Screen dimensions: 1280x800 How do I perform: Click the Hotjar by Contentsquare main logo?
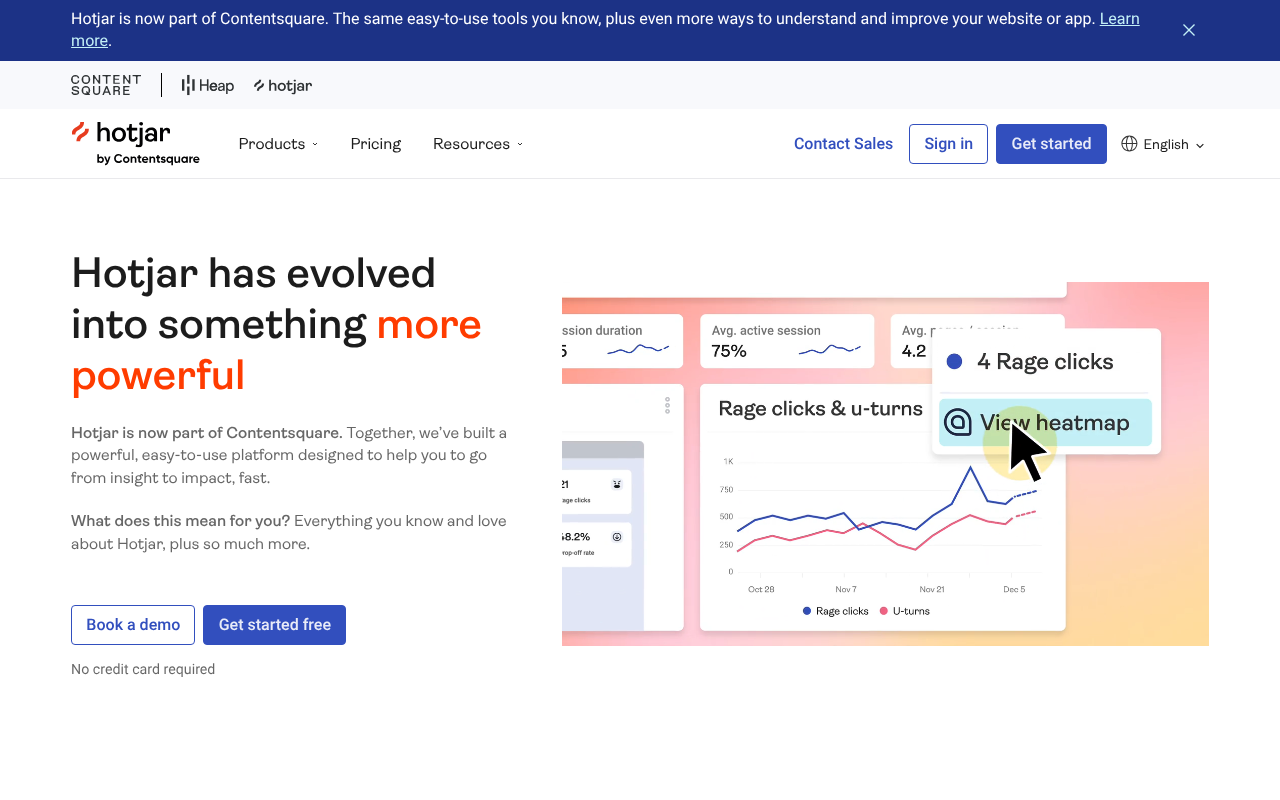click(135, 144)
